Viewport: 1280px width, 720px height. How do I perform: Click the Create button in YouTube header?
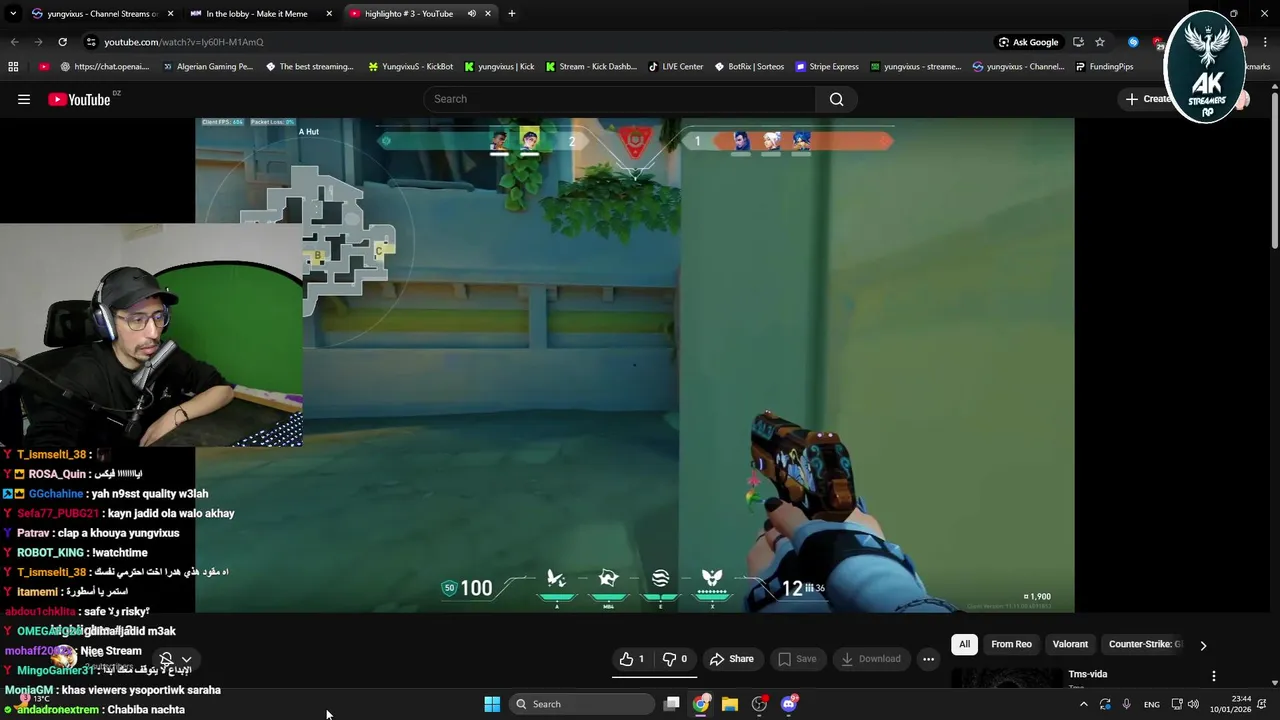pyautogui.click(x=1148, y=99)
